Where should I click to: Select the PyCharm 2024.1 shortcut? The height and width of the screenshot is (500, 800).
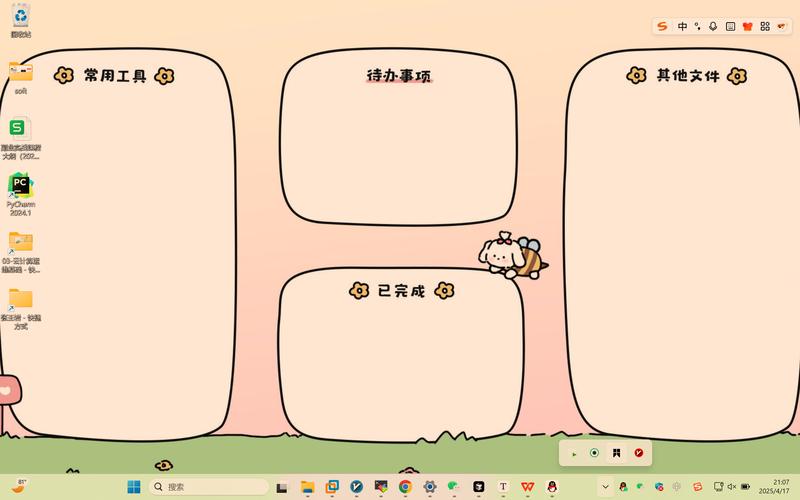click(20, 194)
